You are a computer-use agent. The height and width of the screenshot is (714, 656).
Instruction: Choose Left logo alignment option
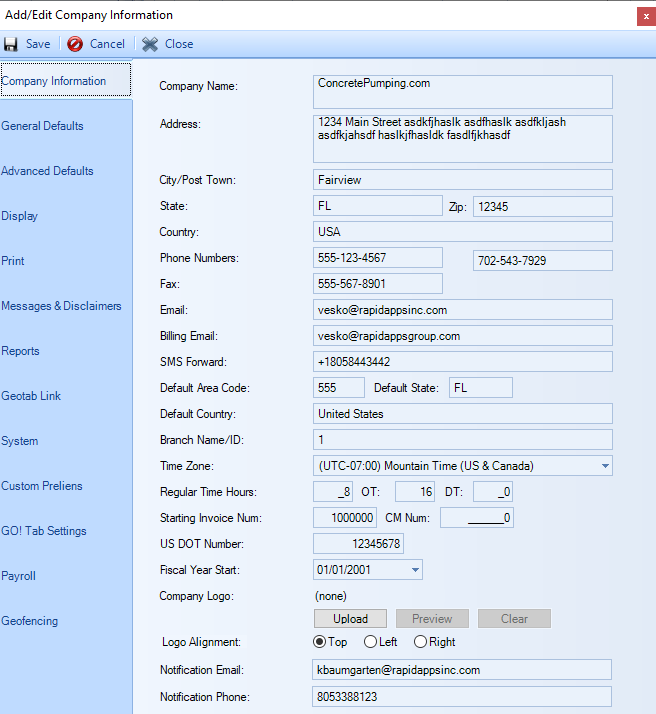click(370, 642)
